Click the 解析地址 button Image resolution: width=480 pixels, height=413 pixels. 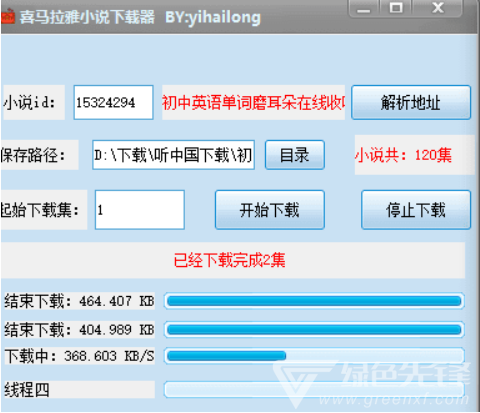[x=411, y=102]
